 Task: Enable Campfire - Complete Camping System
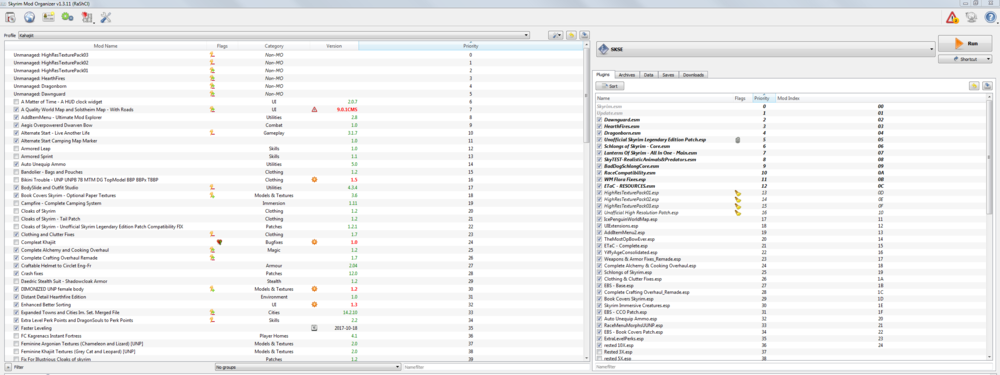click(x=16, y=203)
